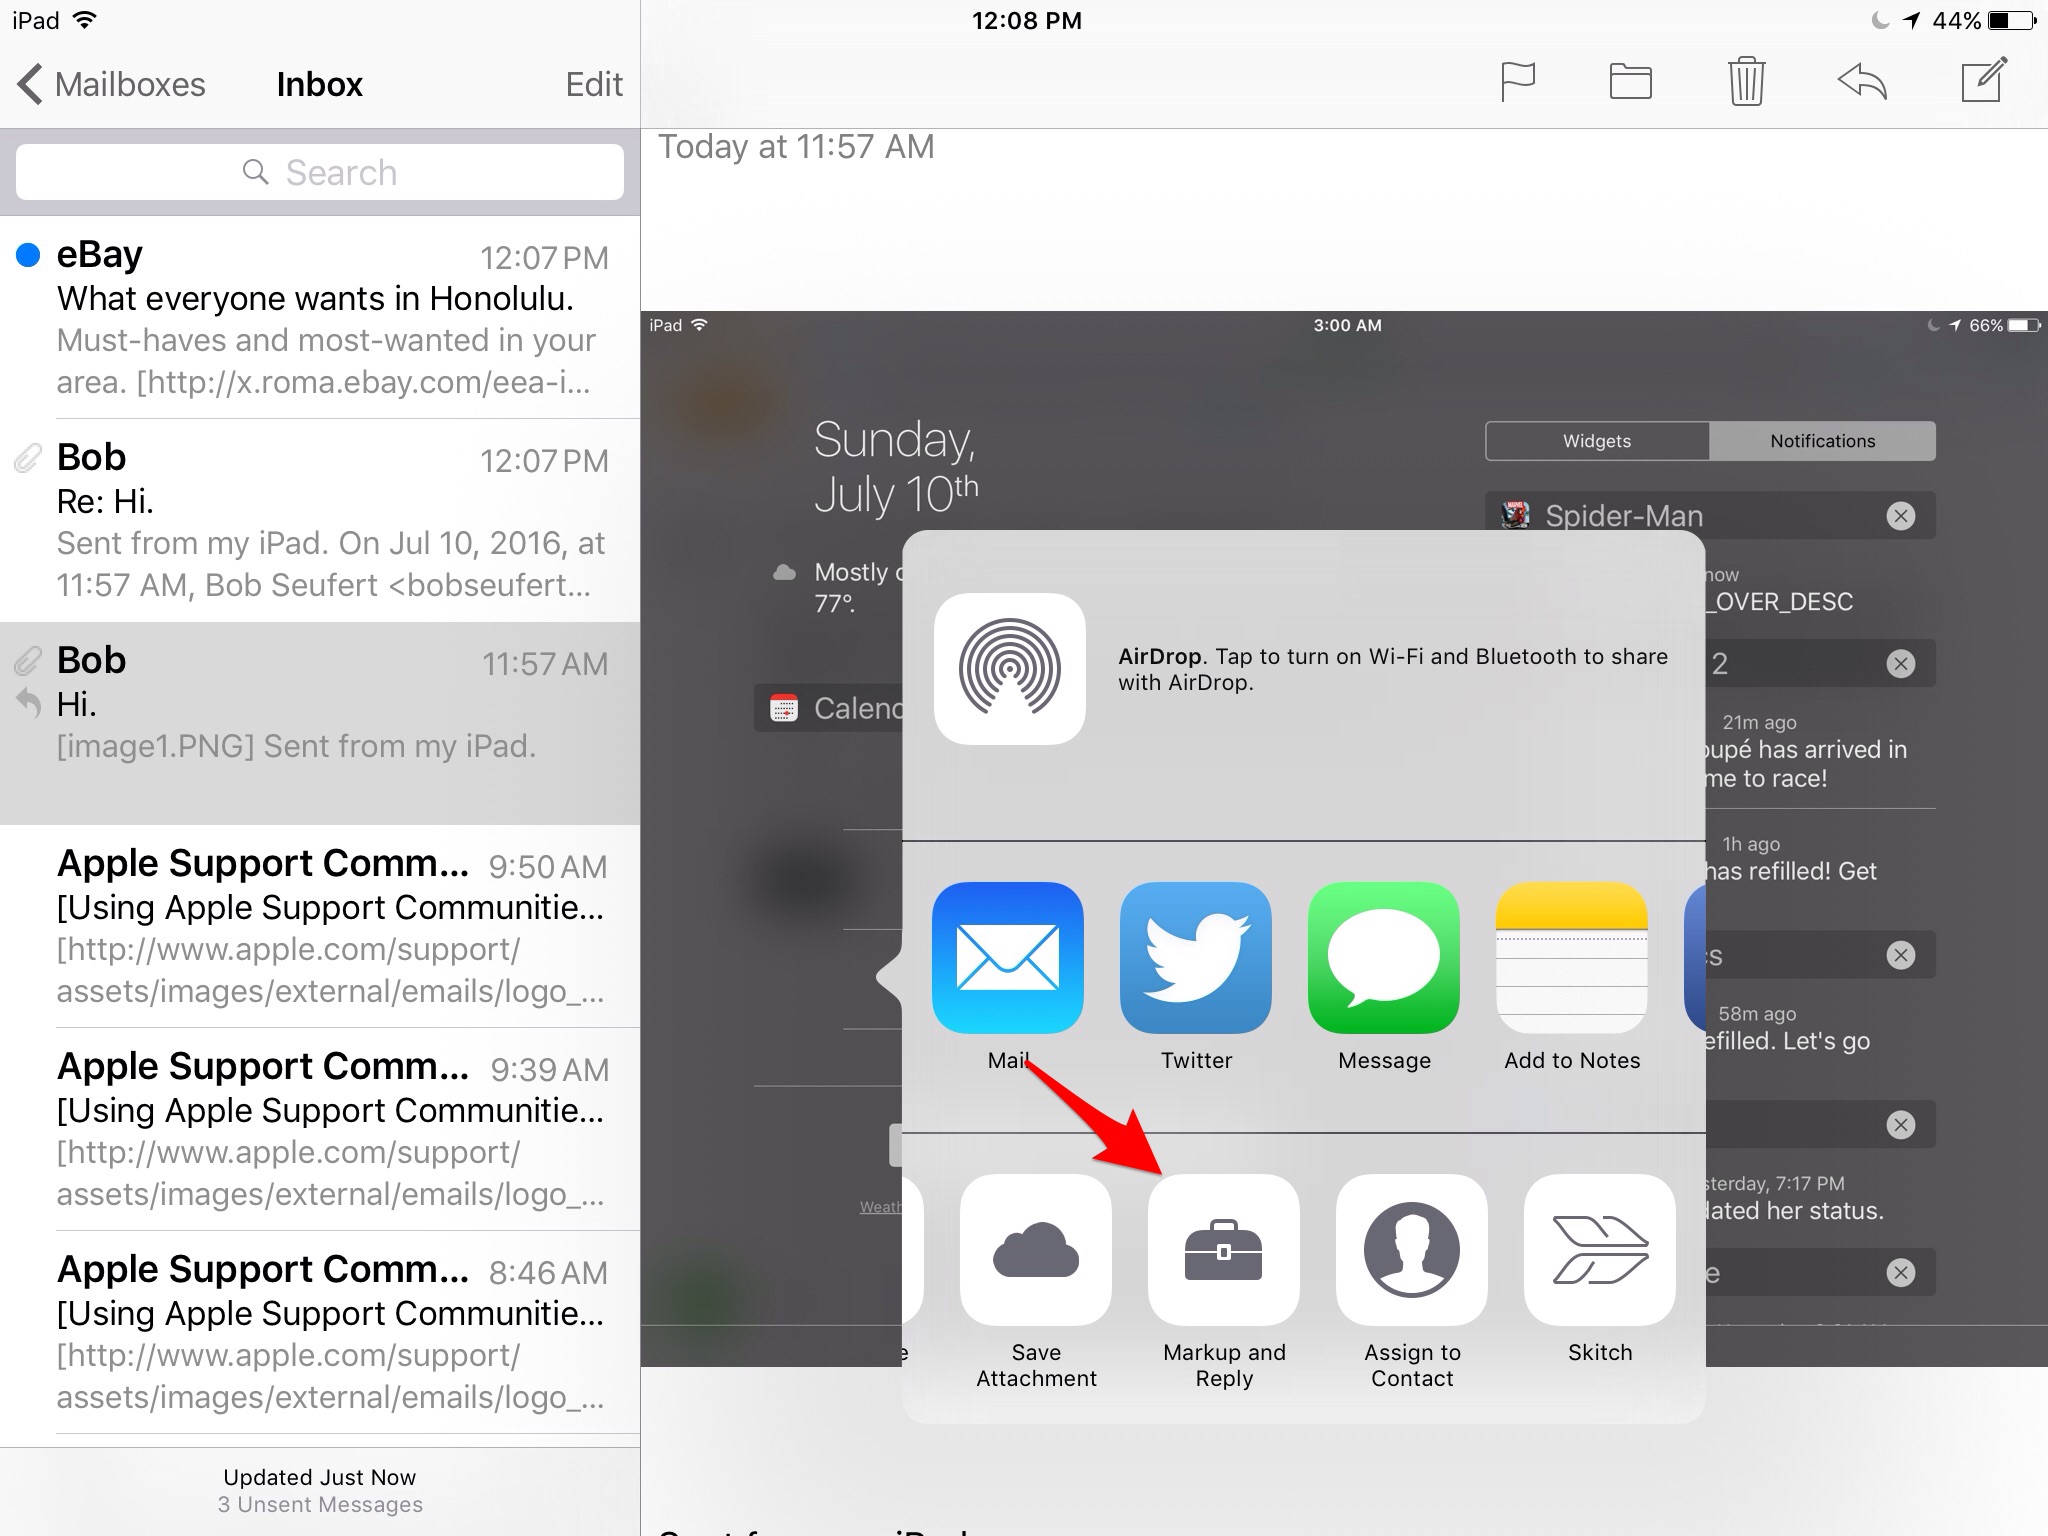The height and width of the screenshot is (1536, 2048).
Task: Share via the Mail app icon
Action: pyautogui.click(x=1008, y=957)
